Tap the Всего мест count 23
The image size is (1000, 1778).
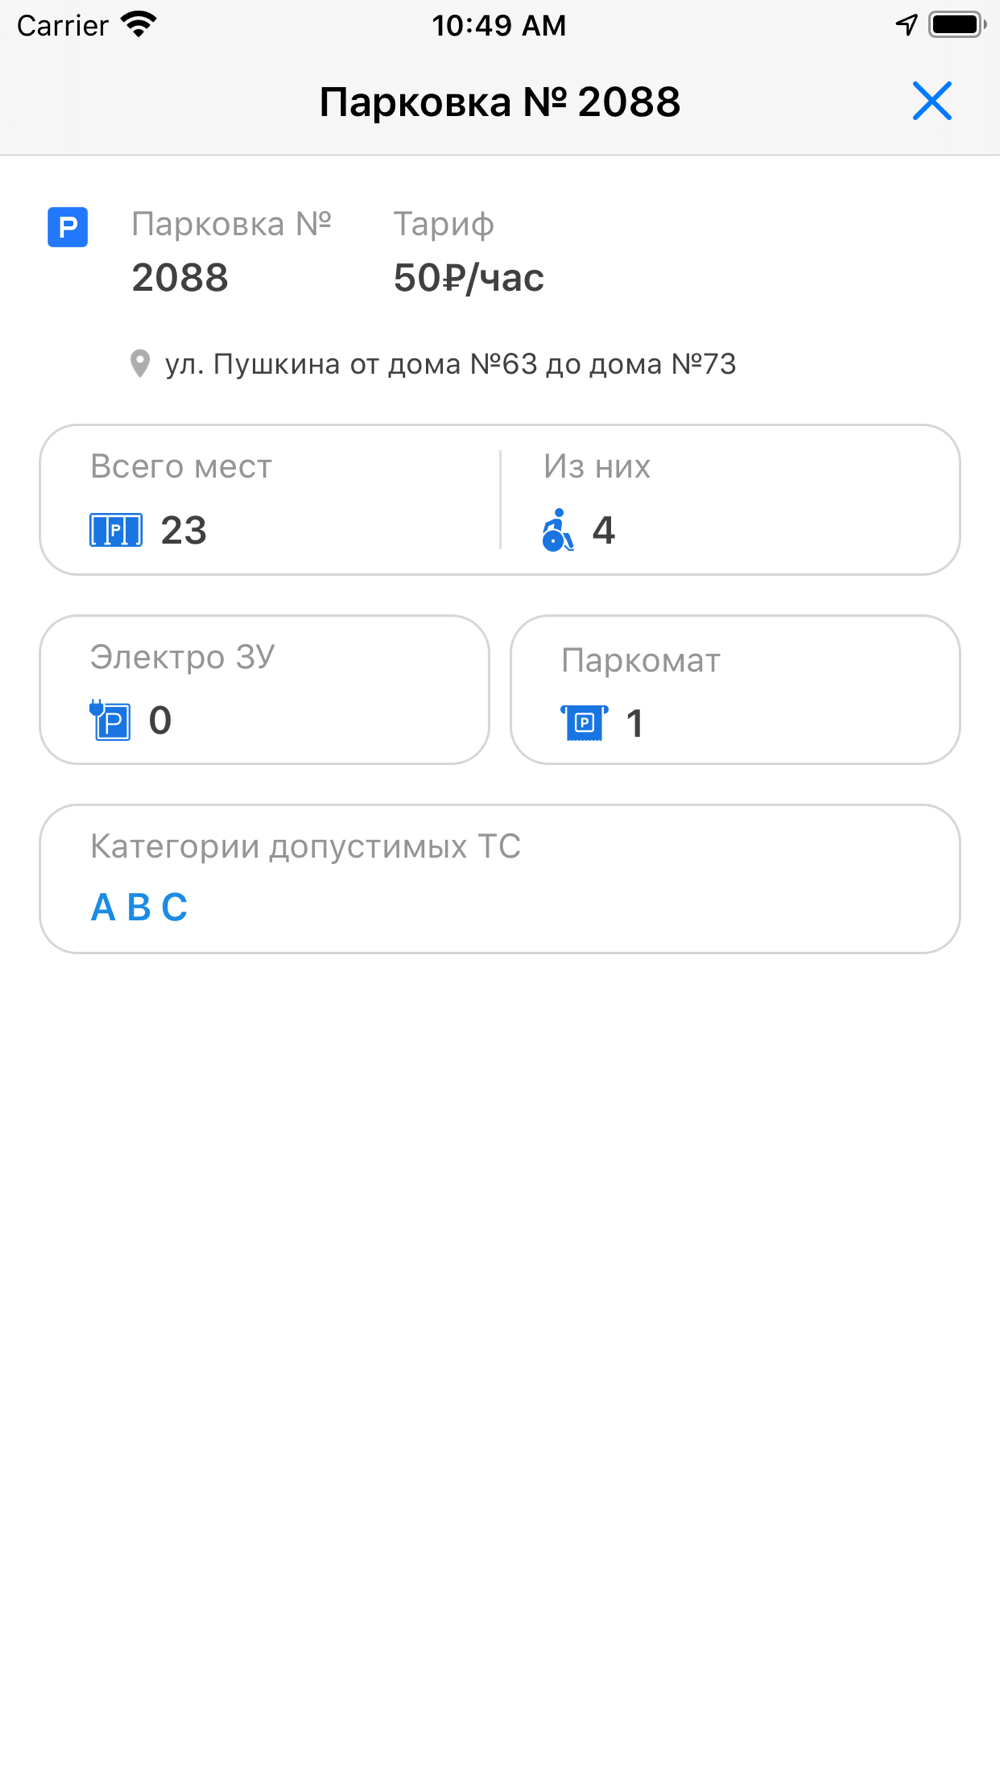point(184,530)
